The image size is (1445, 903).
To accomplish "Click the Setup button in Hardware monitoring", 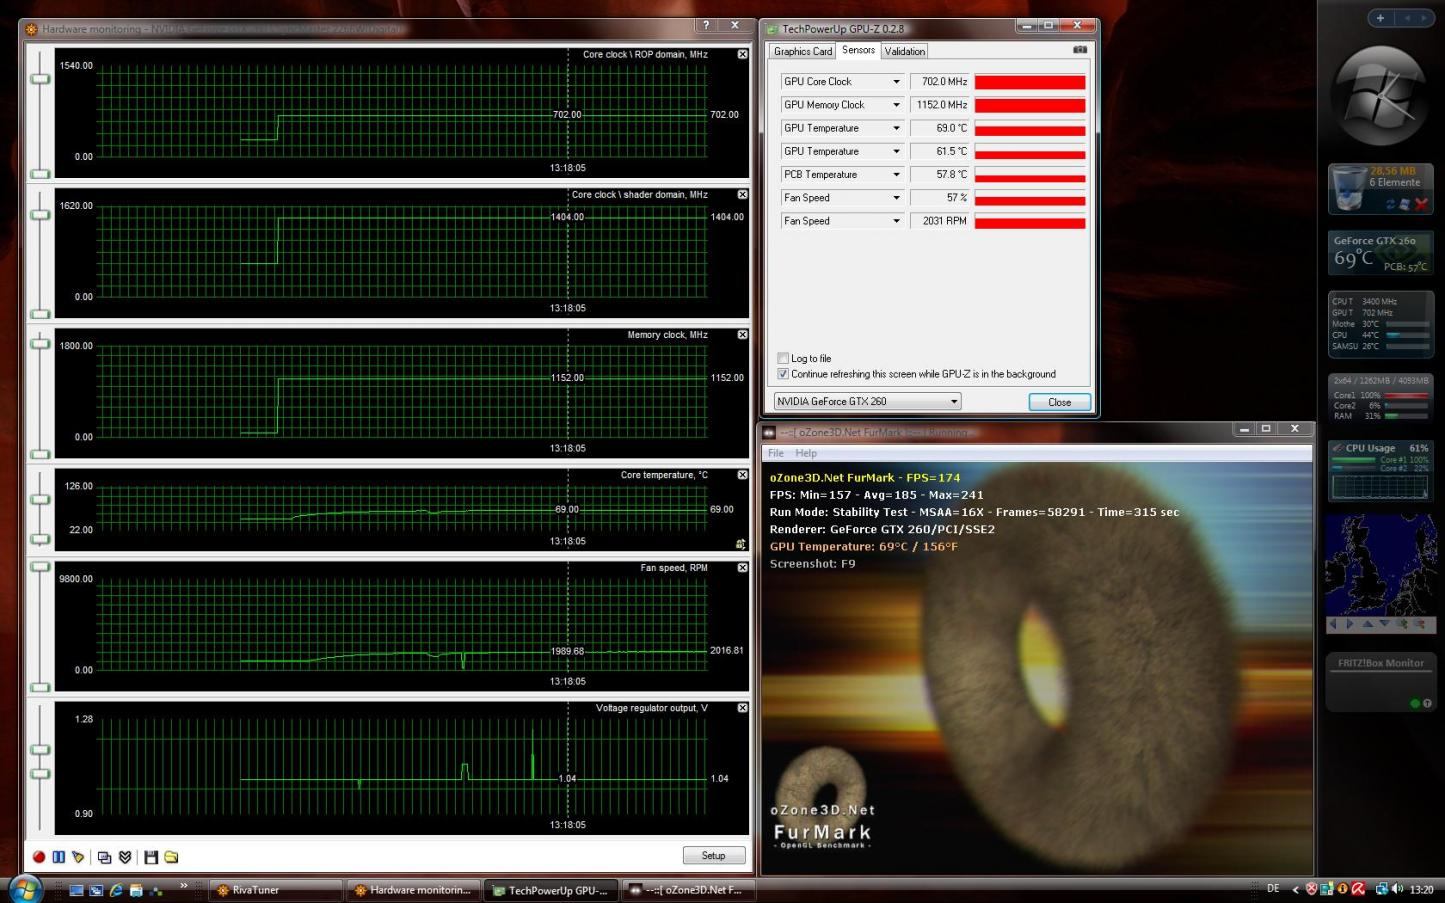I will pyautogui.click(x=714, y=855).
